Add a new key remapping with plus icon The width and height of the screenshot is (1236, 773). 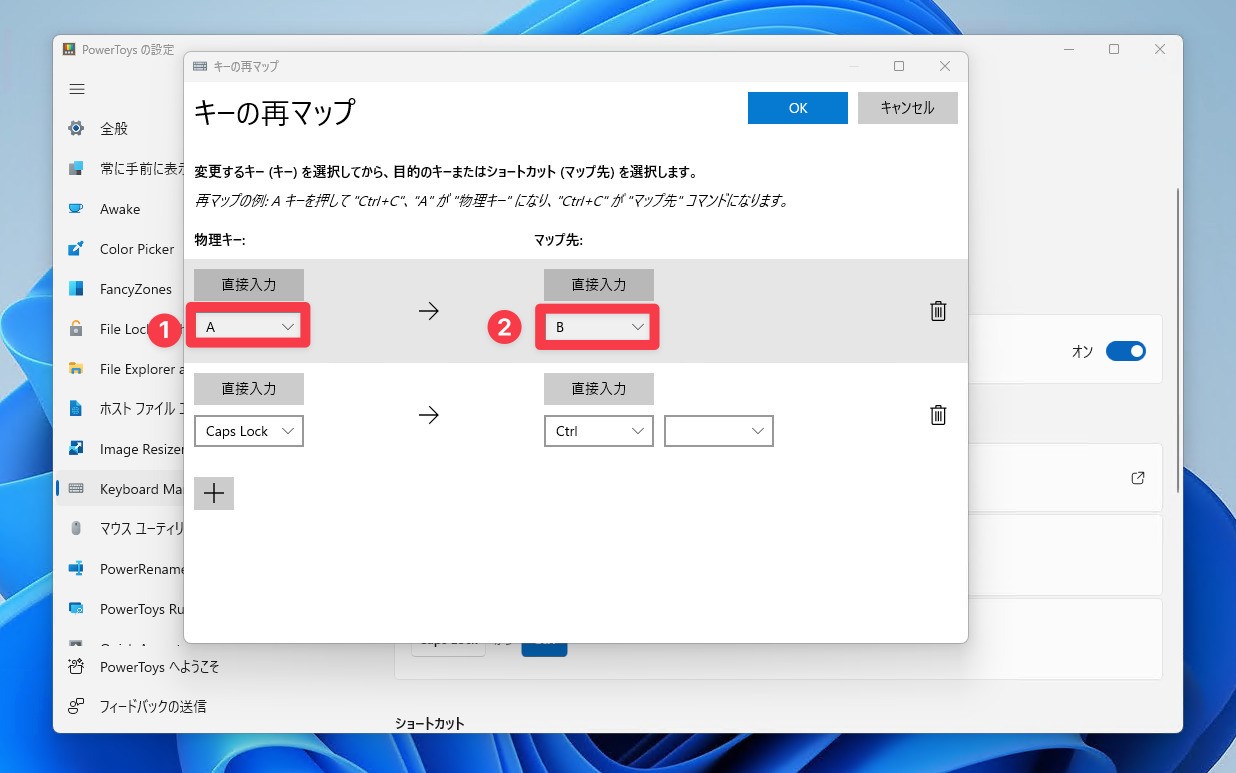click(213, 492)
